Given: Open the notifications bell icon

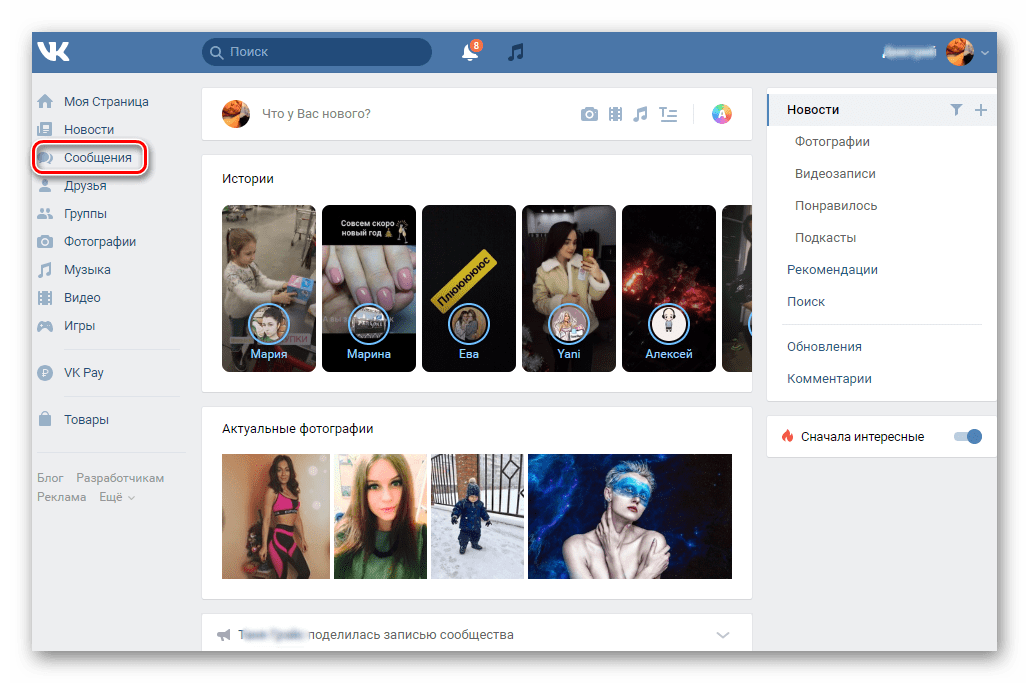Looking at the screenshot, I should pyautogui.click(x=471, y=51).
